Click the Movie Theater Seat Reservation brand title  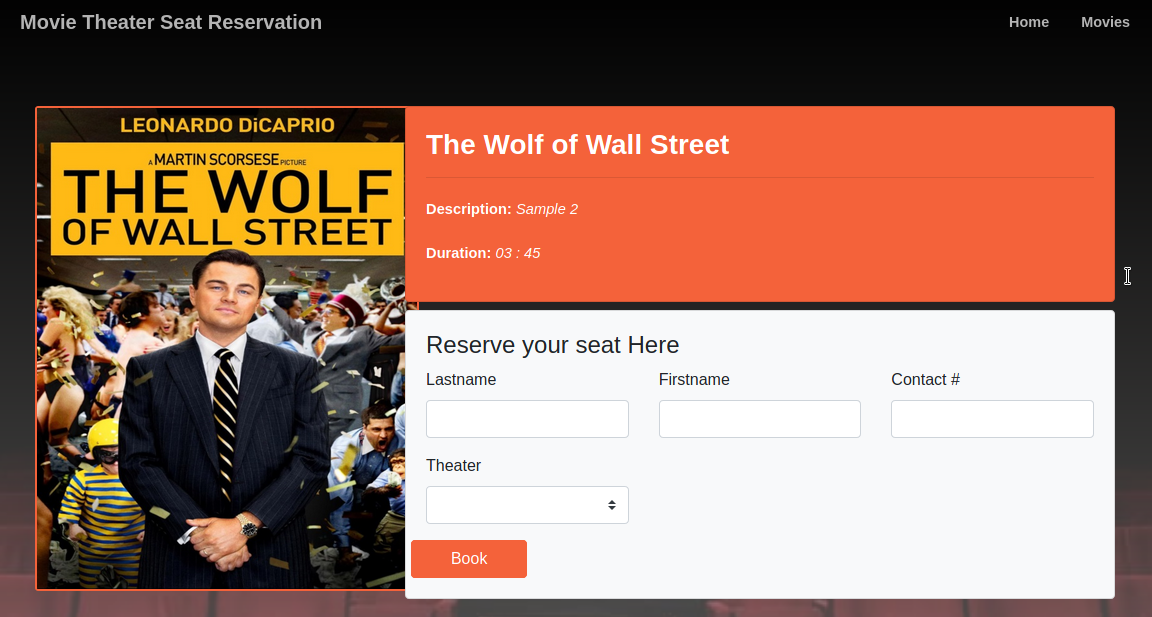(x=171, y=22)
